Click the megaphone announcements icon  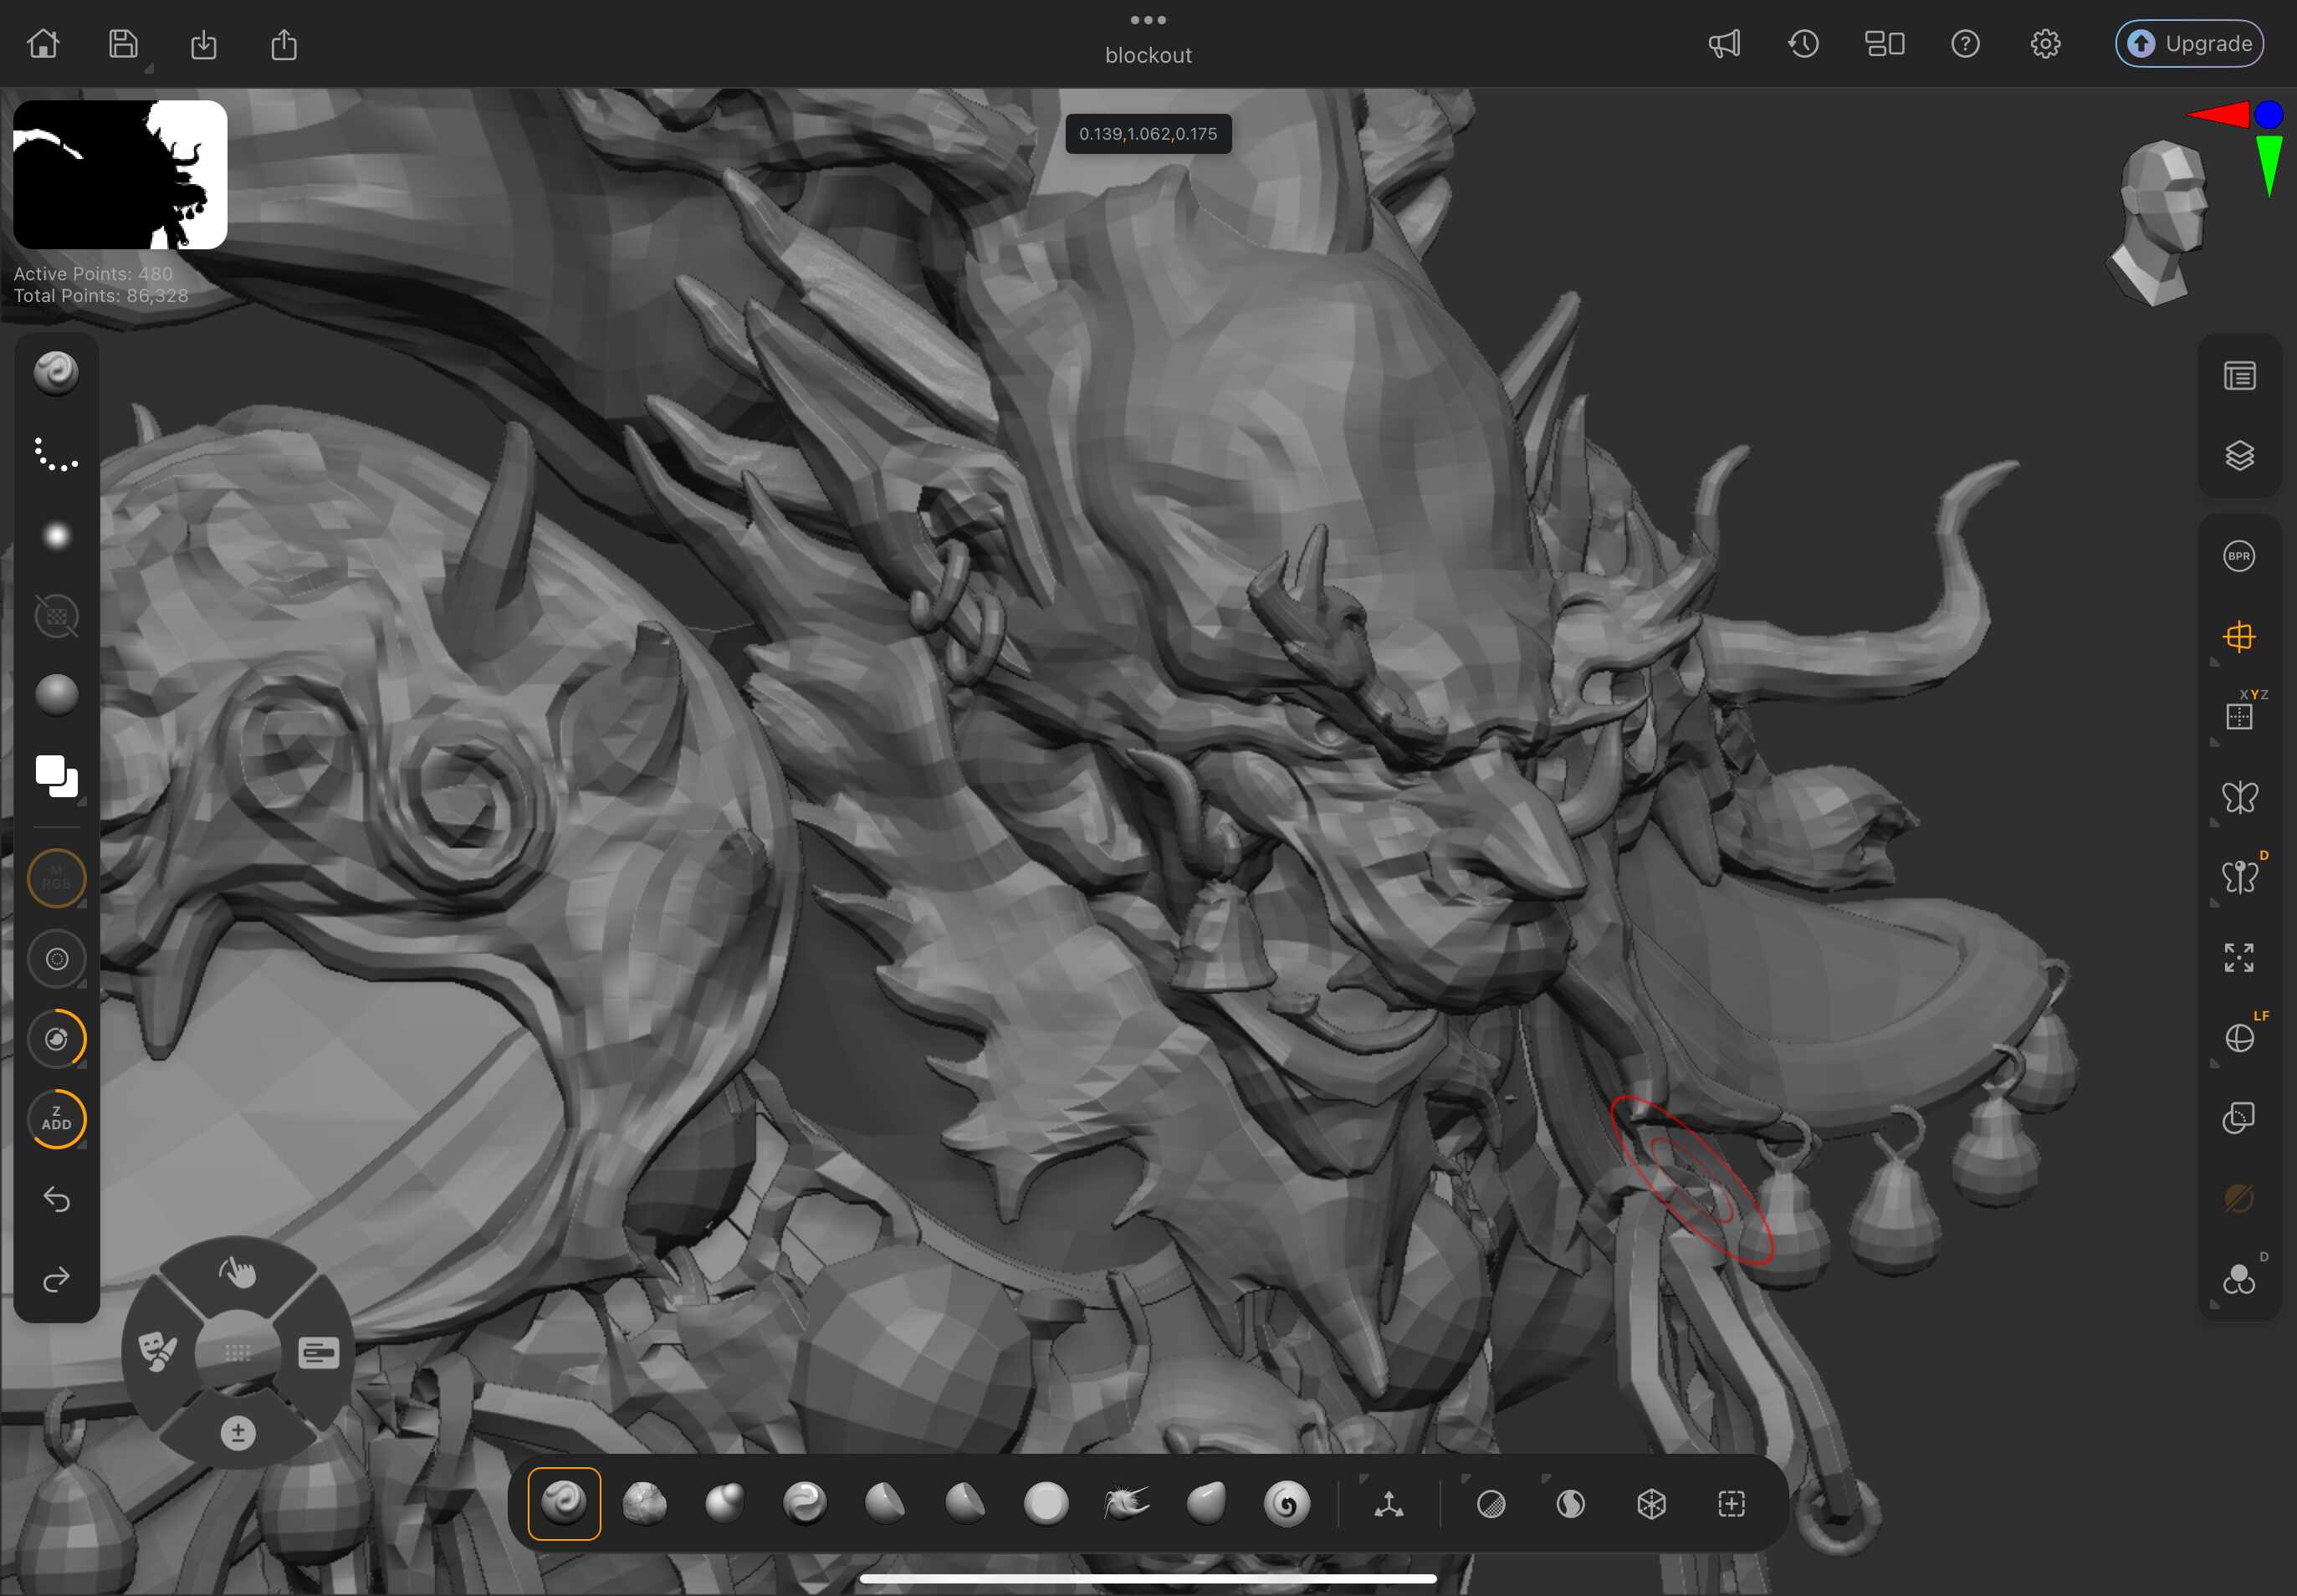tap(1724, 44)
